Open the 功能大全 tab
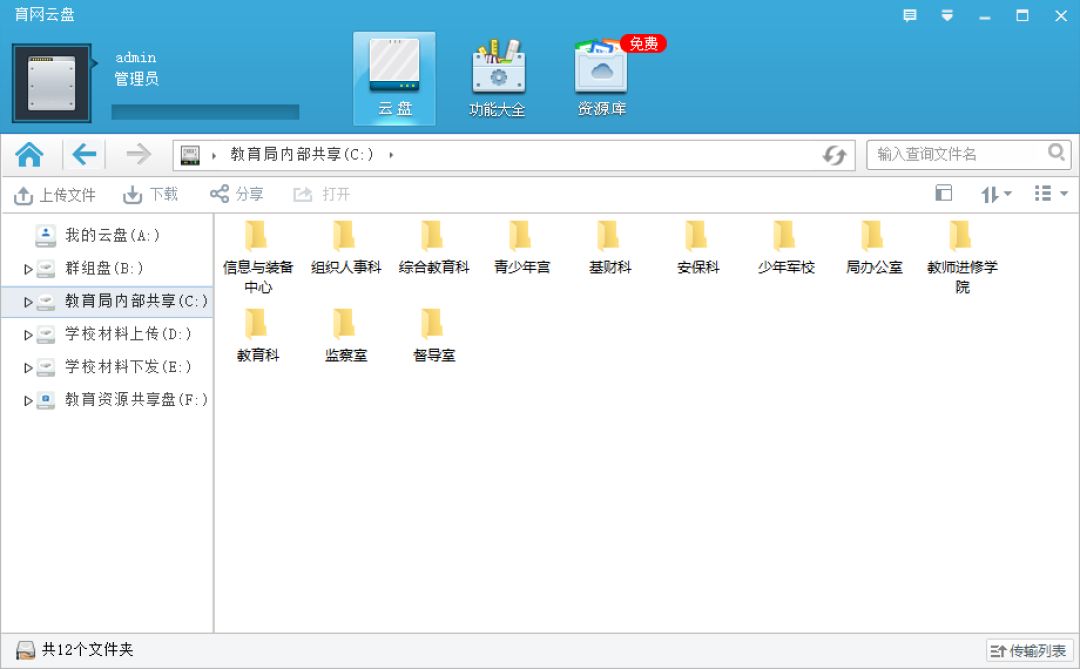 click(x=497, y=79)
